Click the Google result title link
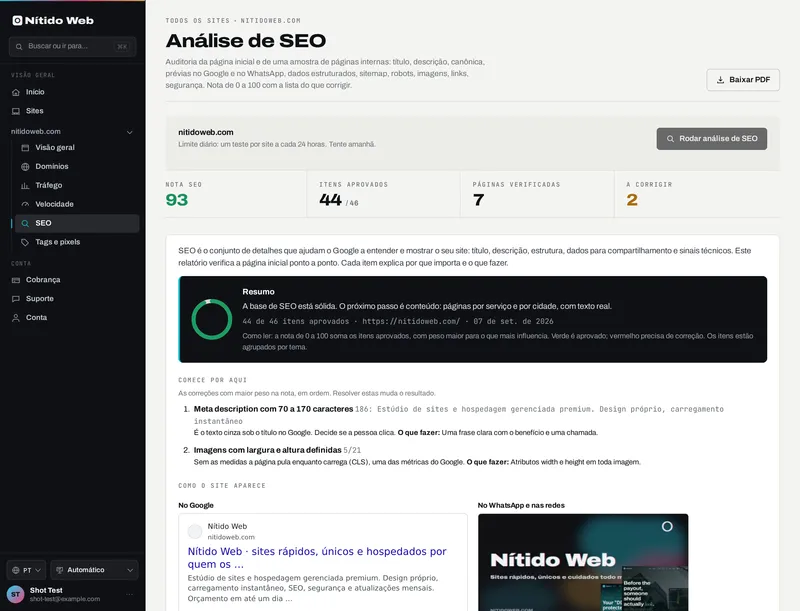 (x=317, y=558)
